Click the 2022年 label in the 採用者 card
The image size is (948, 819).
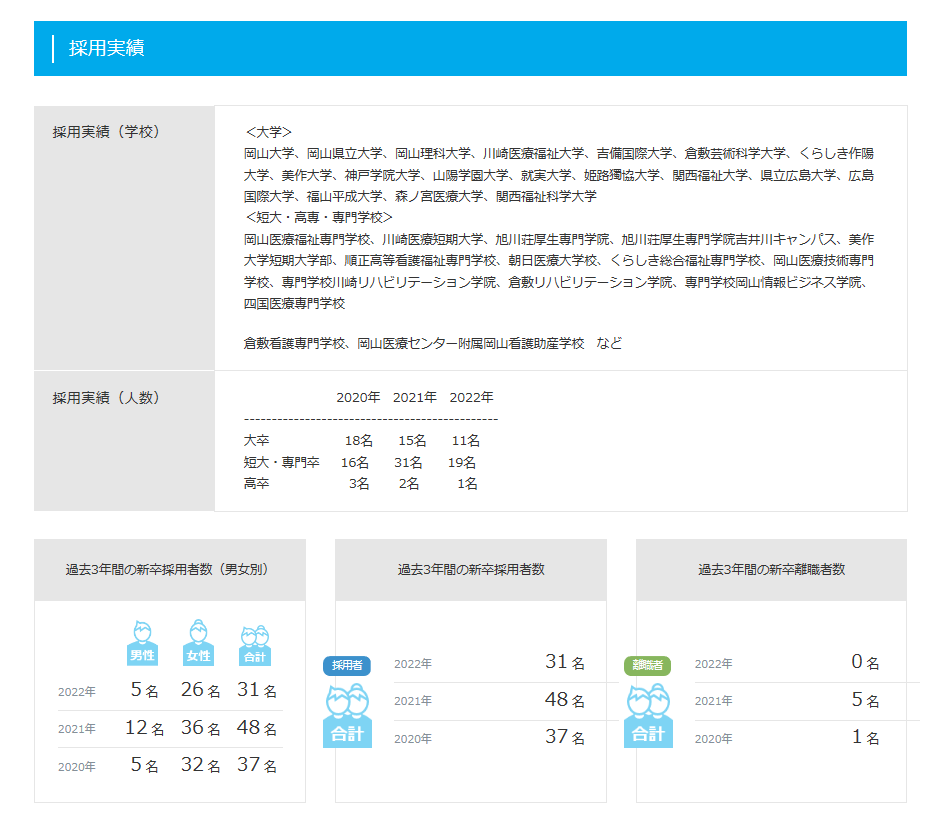pos(413,664)
